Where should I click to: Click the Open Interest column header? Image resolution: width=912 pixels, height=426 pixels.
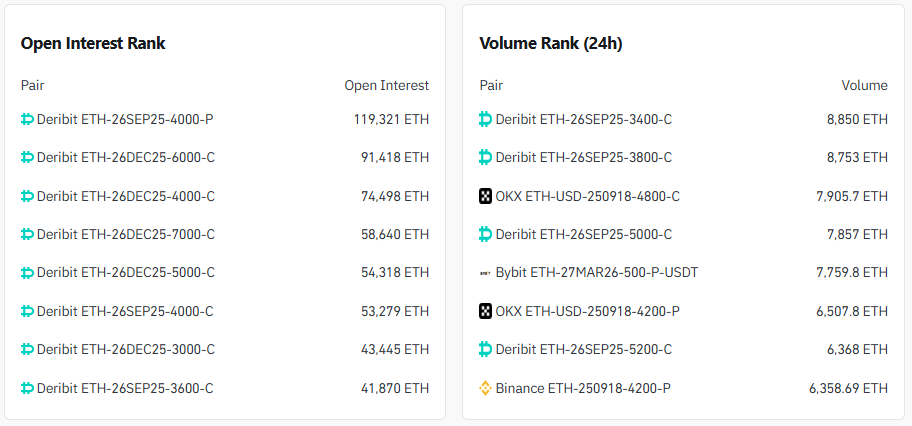click(x=387, y=86)
